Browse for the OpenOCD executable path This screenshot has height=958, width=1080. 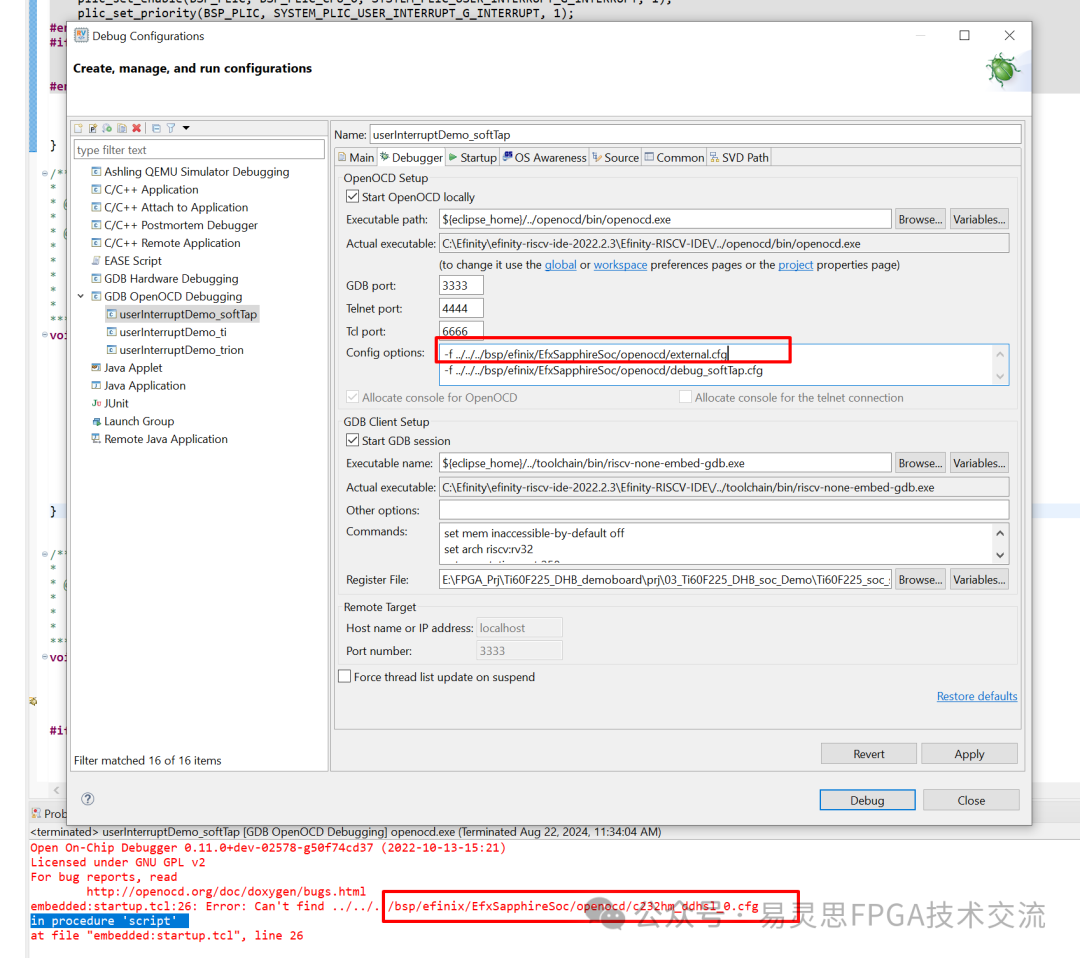click(920, 220)
